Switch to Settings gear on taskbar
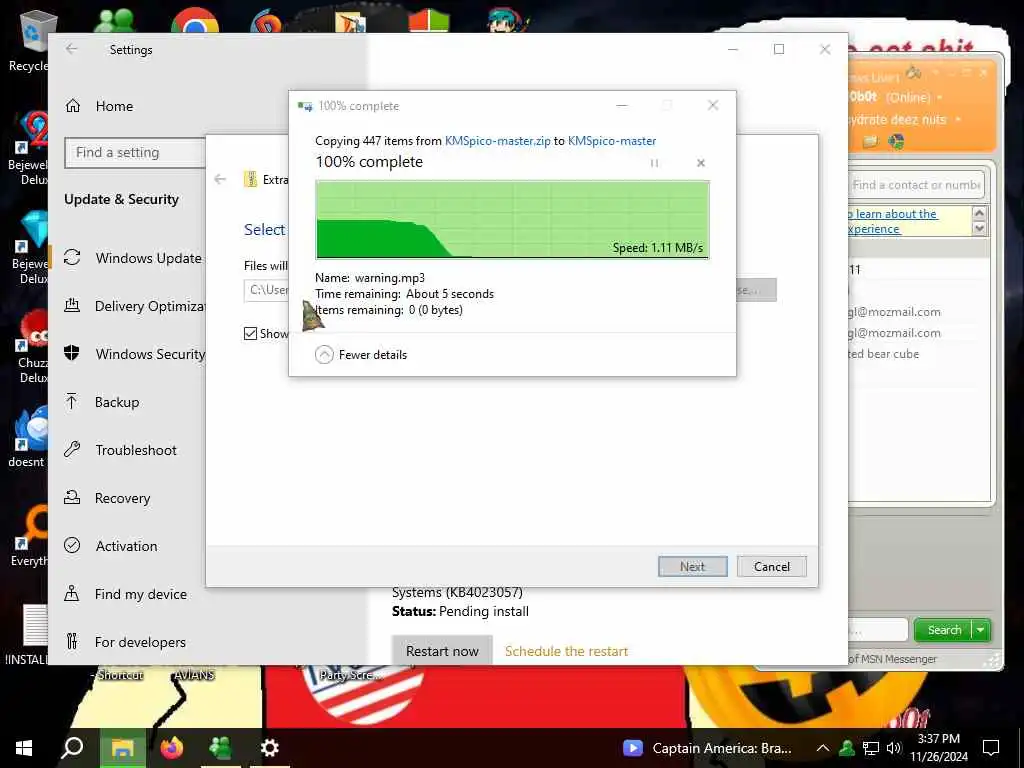Viewport: 1024px width, 768px height. tap(269, 748)
